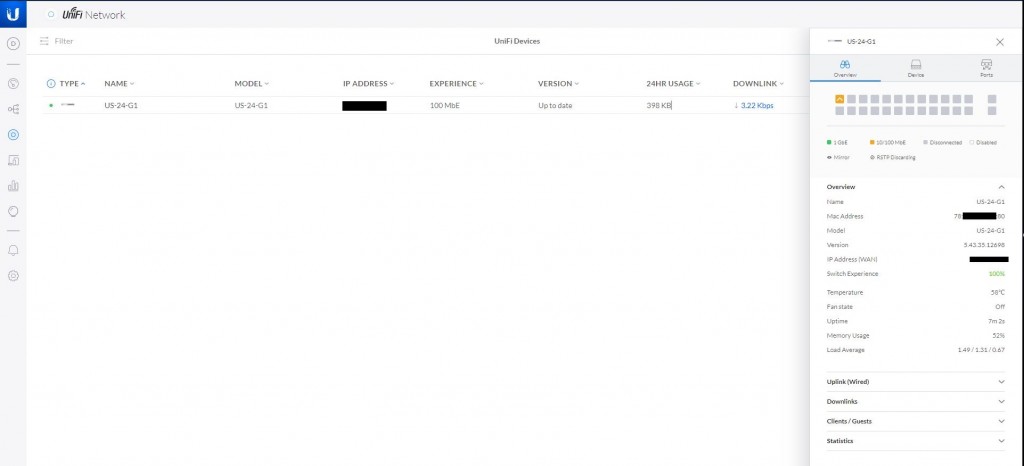Click the Ubiquiti logo in top-left corner
The image size is (1024, 466).
point(13,14)
